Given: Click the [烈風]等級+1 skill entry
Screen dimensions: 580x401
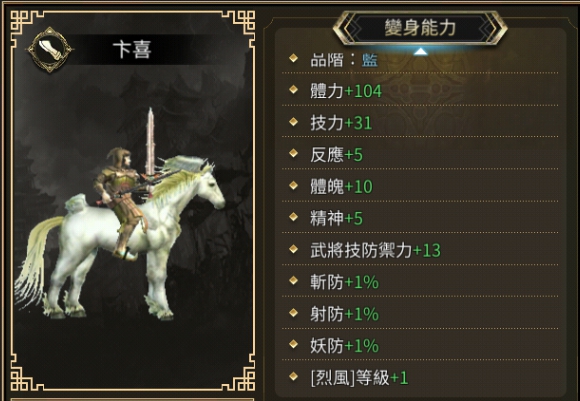Looking at the screenshot, I should pyautogui.click(x=359, y=378).
